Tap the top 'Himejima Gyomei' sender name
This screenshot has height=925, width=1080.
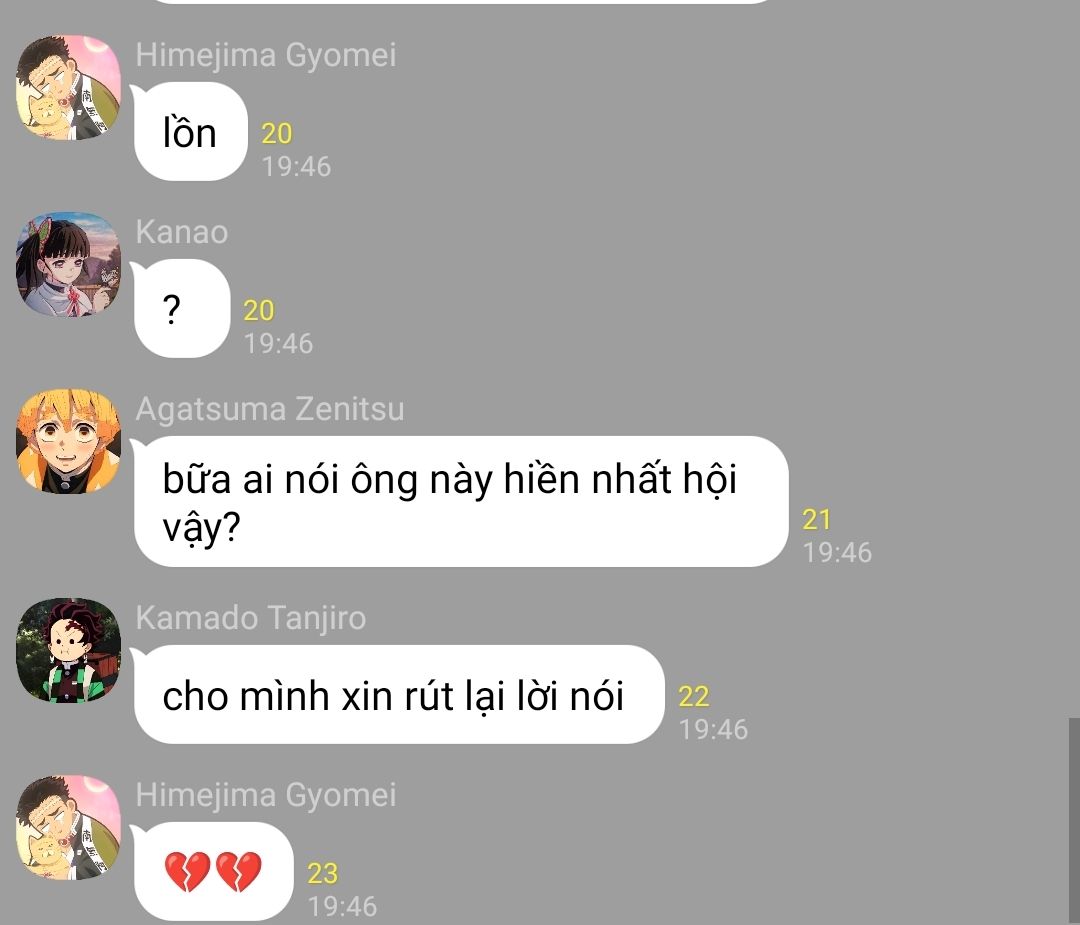point(265,55)
